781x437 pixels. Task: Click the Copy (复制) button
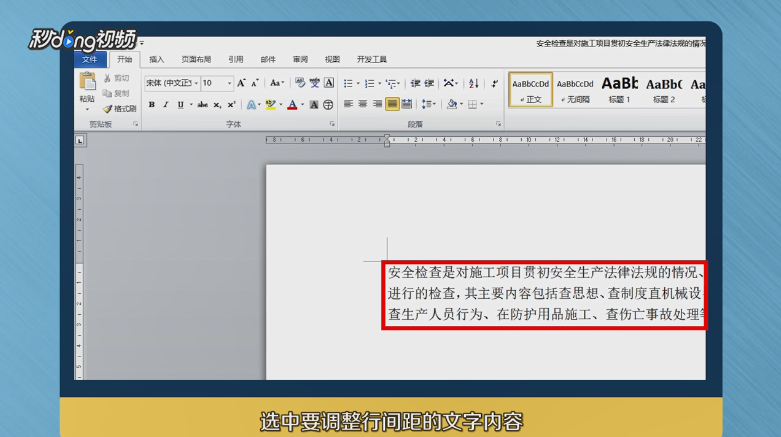tap(116, 93)
